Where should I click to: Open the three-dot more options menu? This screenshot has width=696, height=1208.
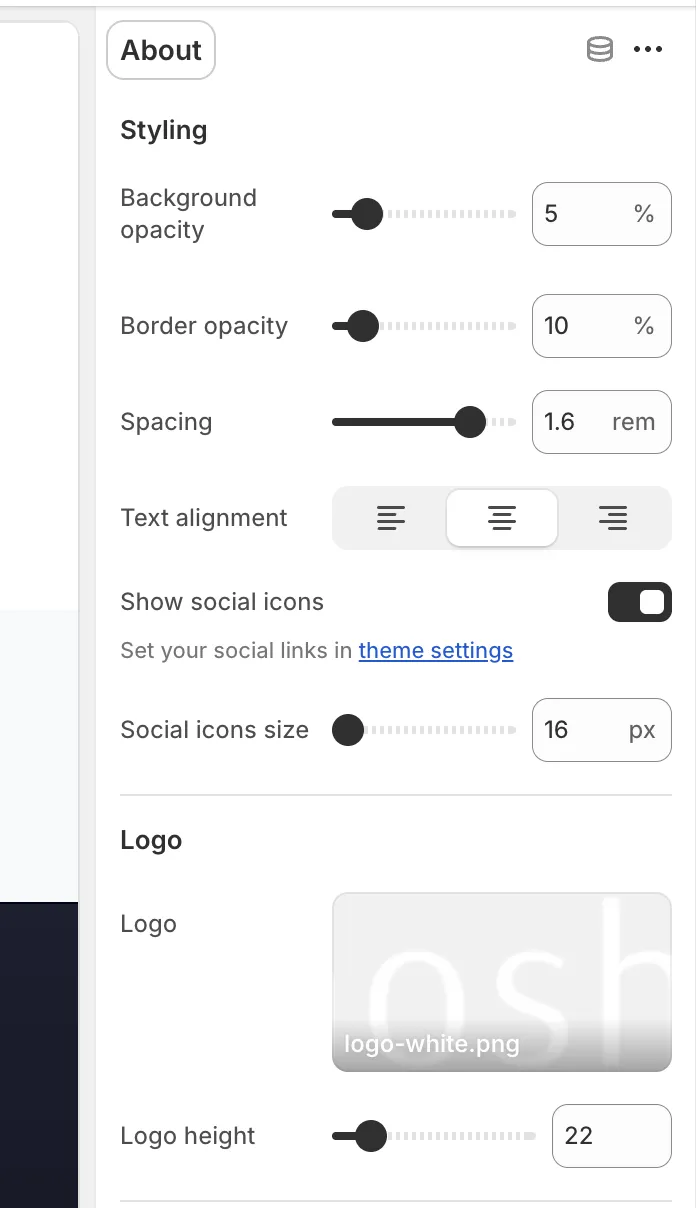(648, 50)
